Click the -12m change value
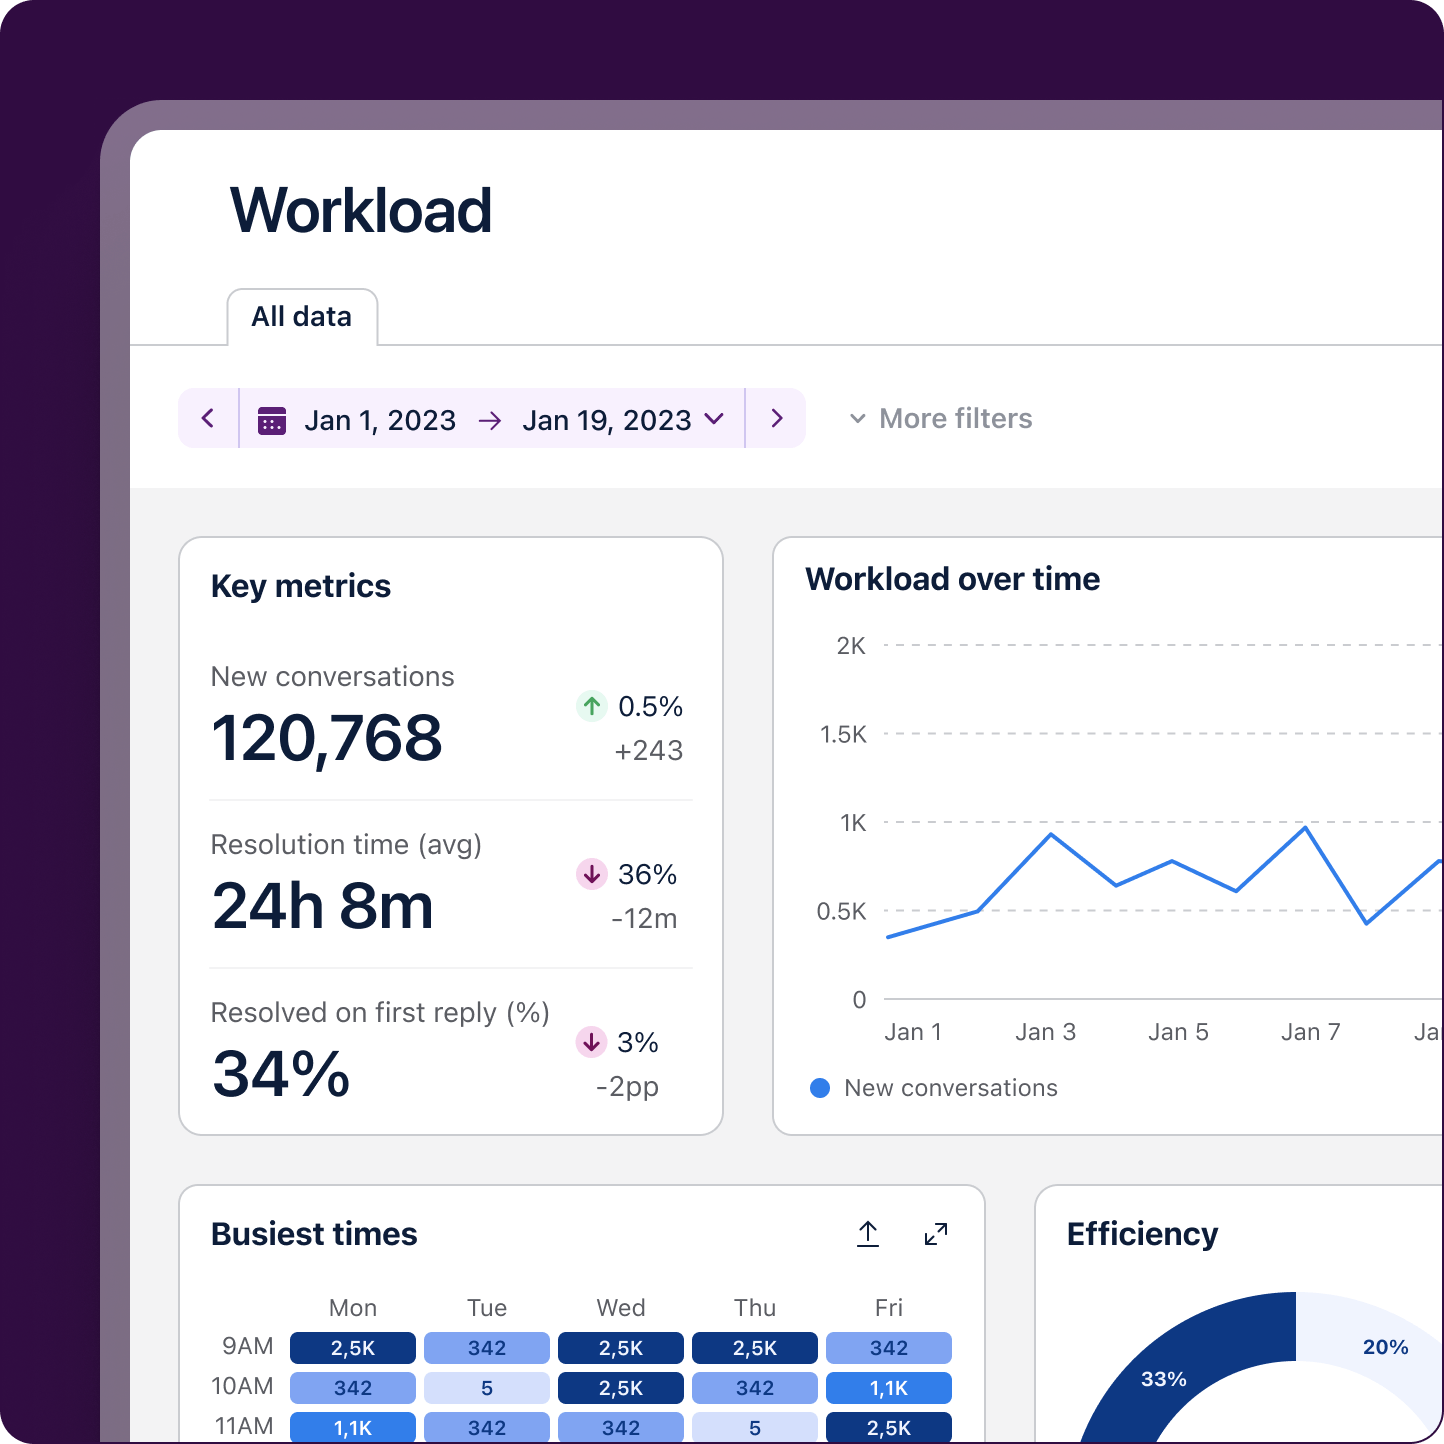 click(644, 918)
